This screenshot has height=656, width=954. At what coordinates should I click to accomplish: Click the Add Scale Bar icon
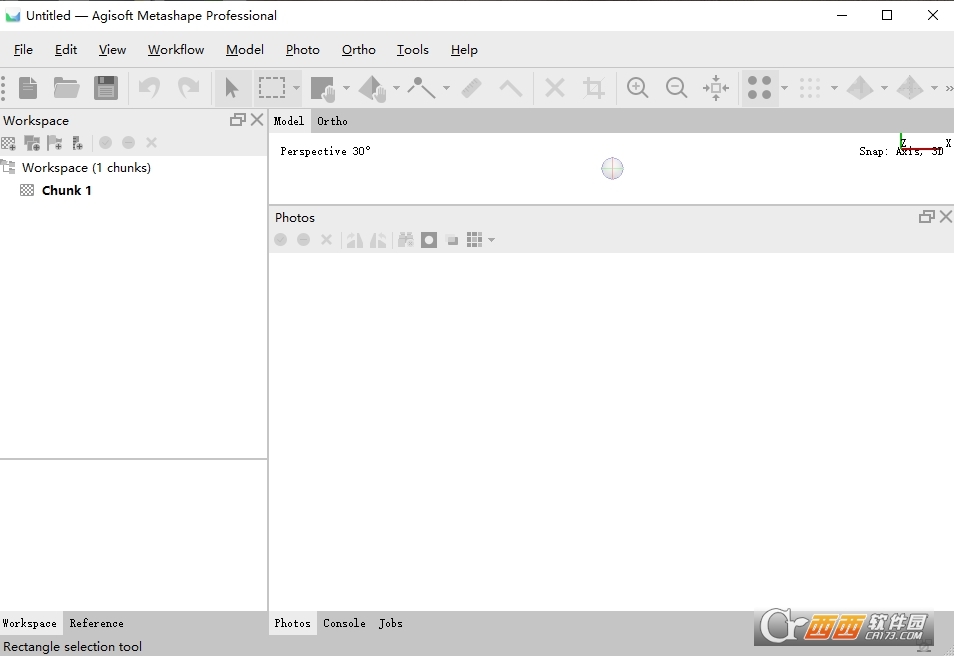point(77,143)
